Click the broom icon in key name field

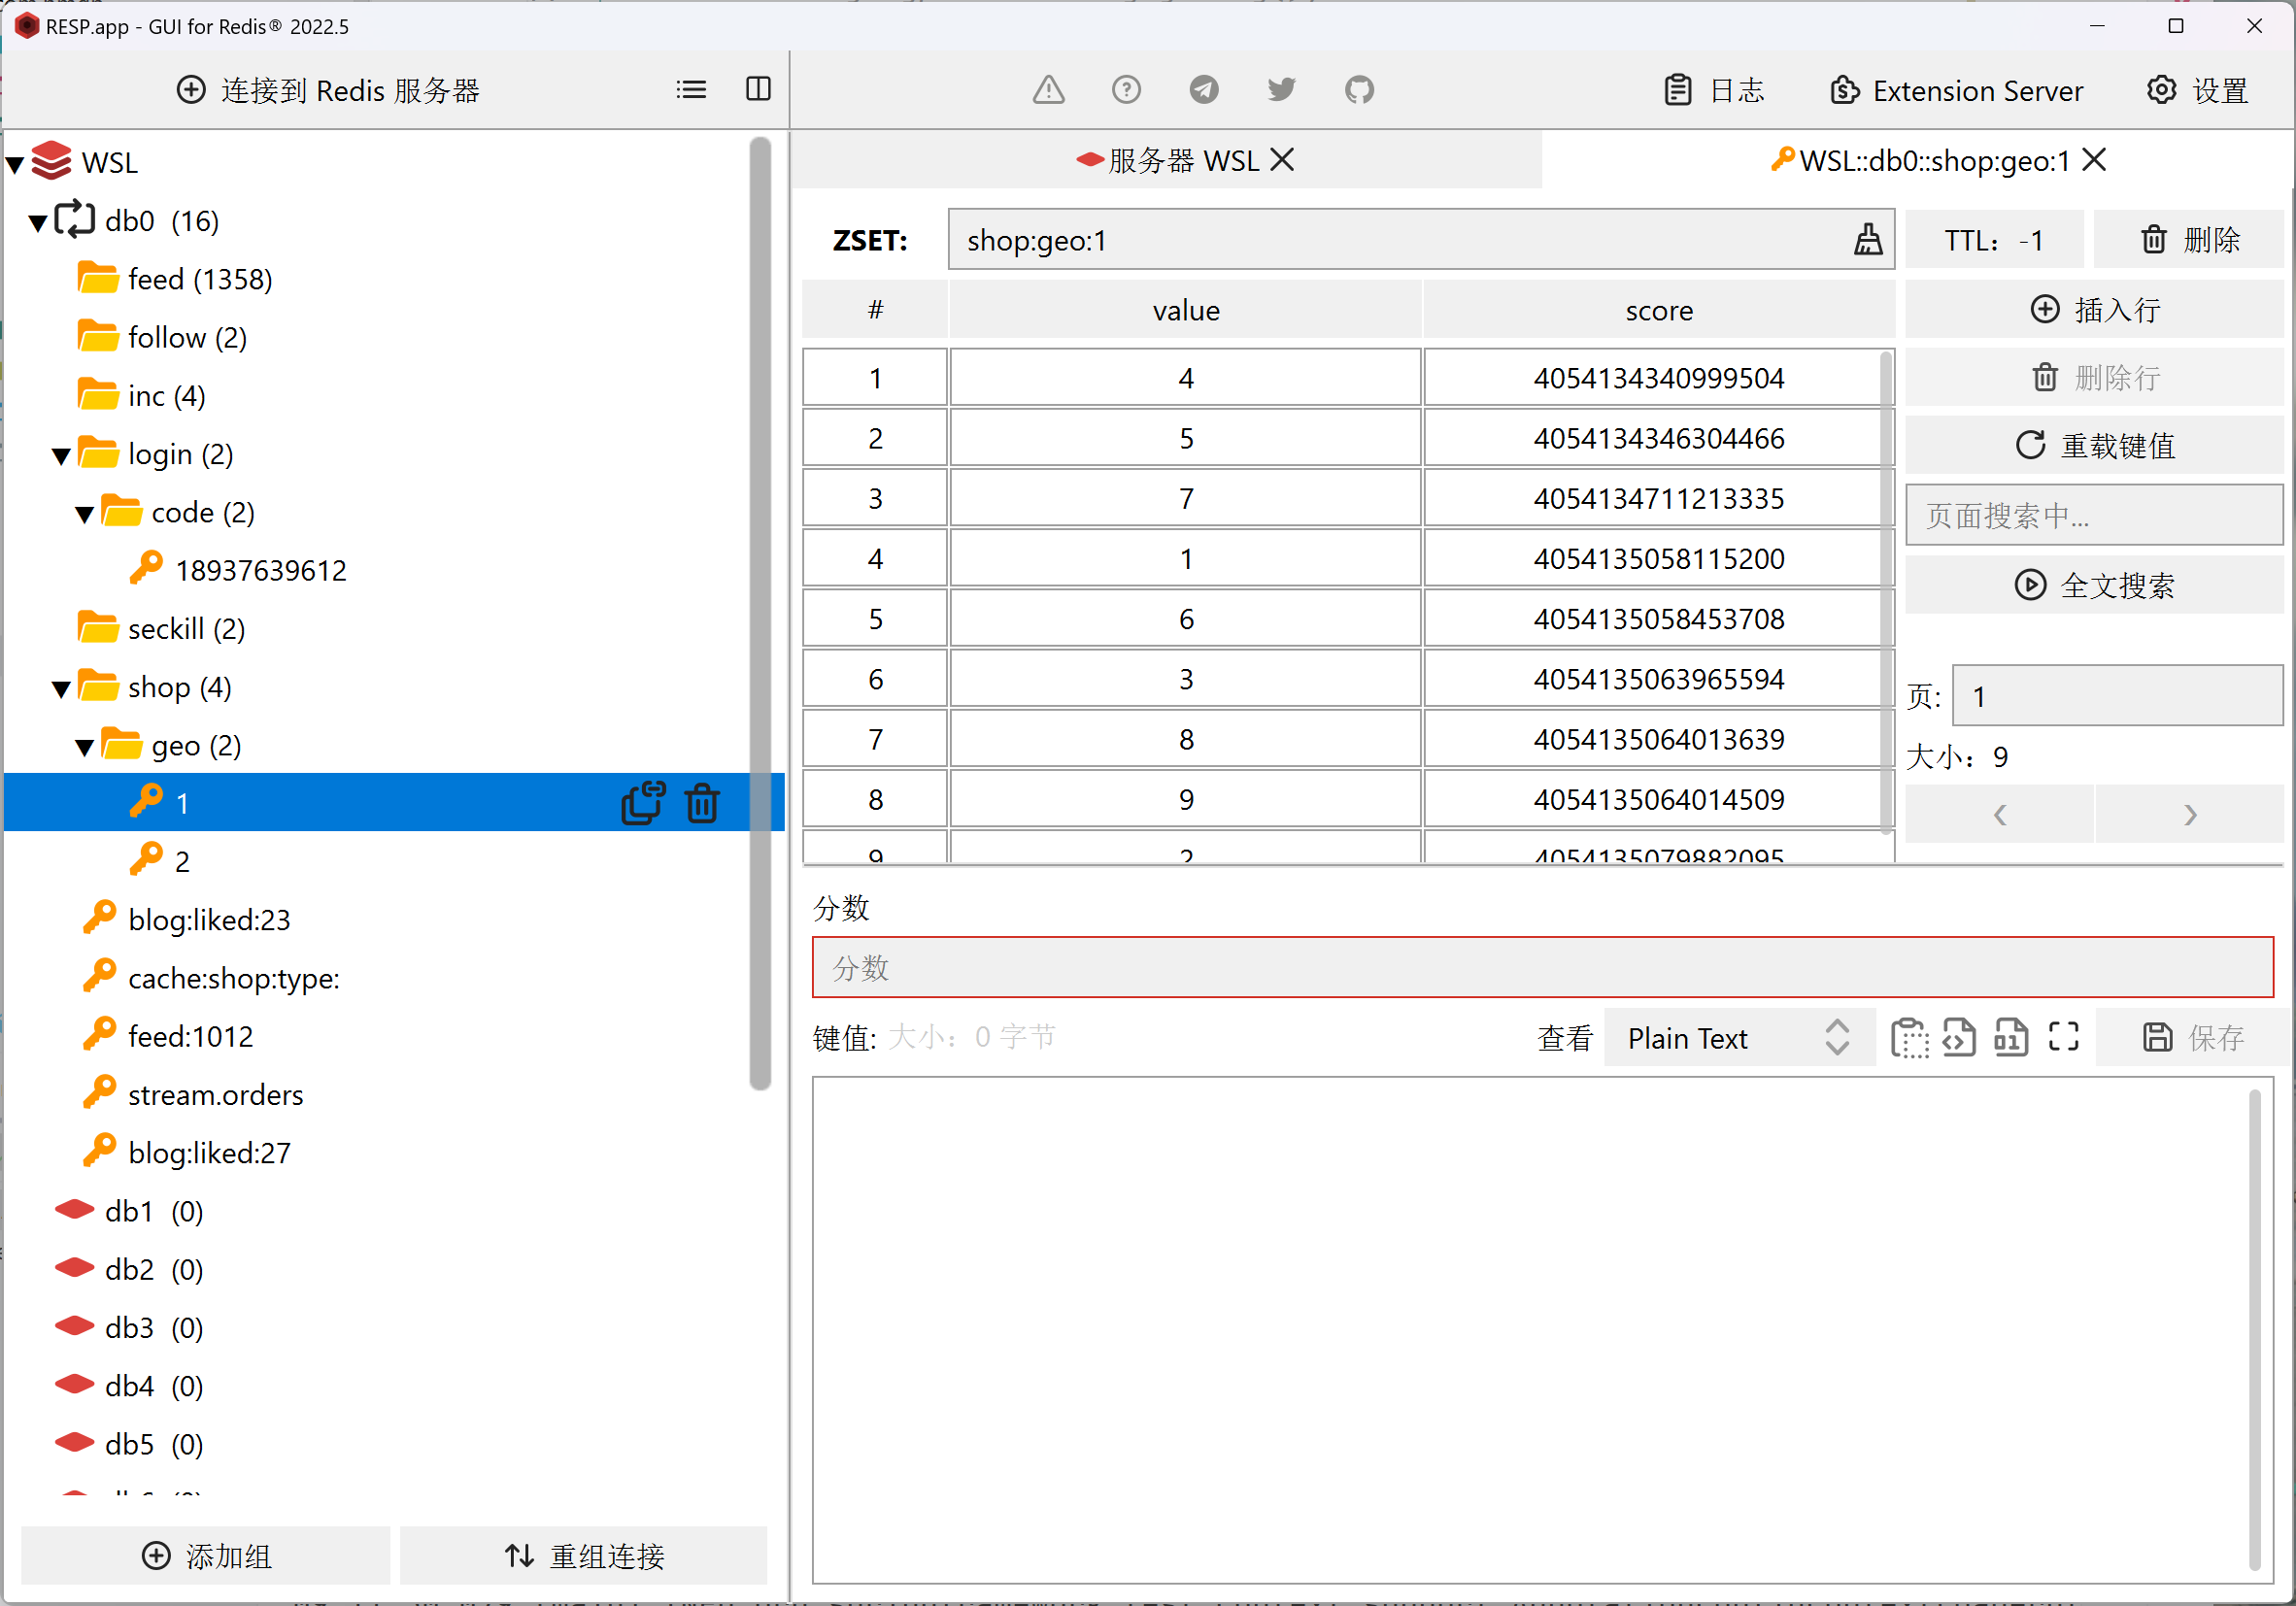[1867, 240]
